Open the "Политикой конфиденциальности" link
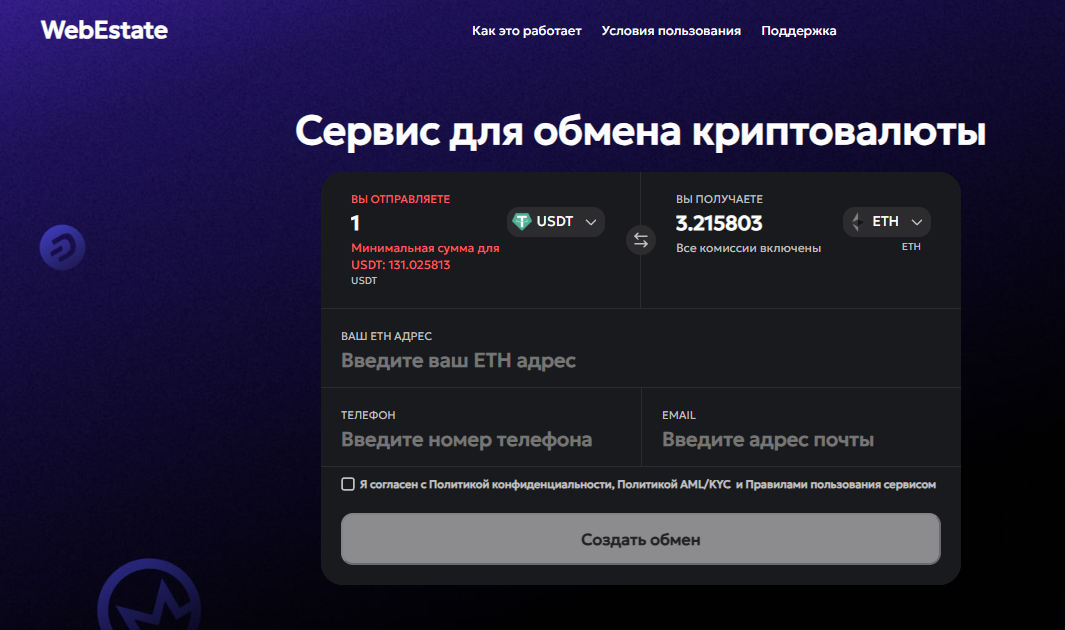The width and height of the screenshot is (1065, 630). point(521,485)
